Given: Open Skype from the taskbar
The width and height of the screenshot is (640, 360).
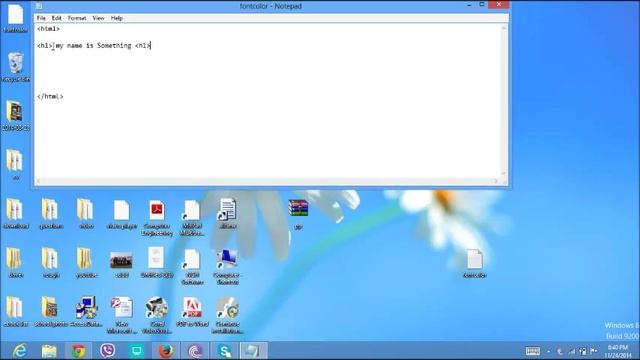Looking at the screenshot, I should click(224, 351).
